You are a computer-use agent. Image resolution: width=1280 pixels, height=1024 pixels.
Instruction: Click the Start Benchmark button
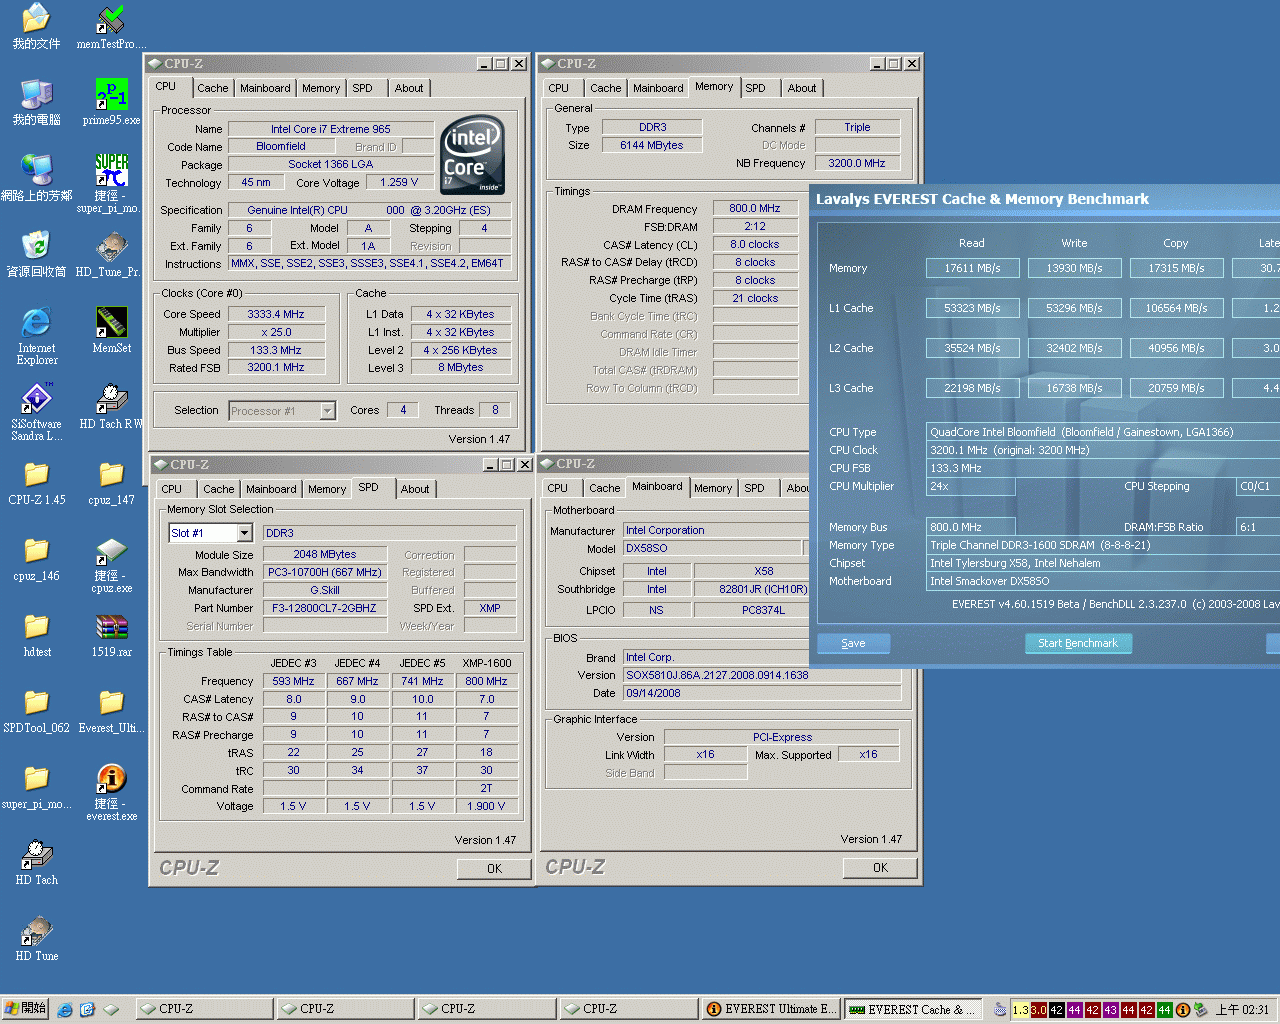tap(1078, 643)
